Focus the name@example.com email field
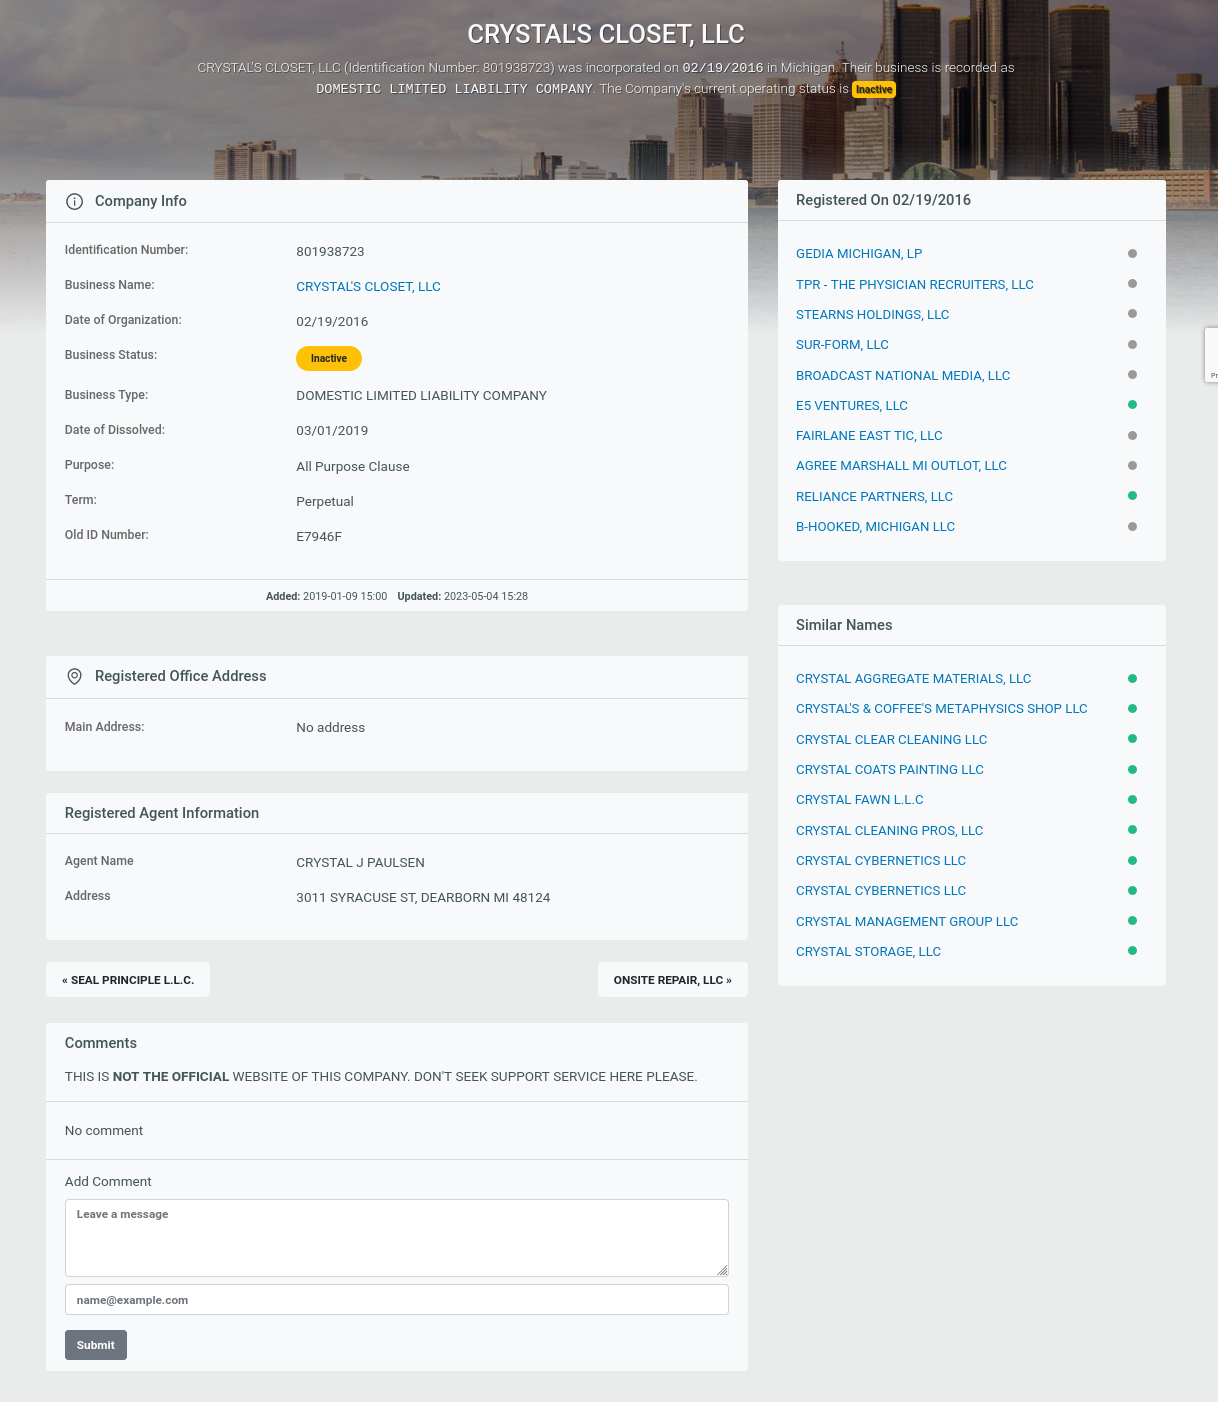This screenshot has width=1218, height=1402. click(x=397, y=1300)
